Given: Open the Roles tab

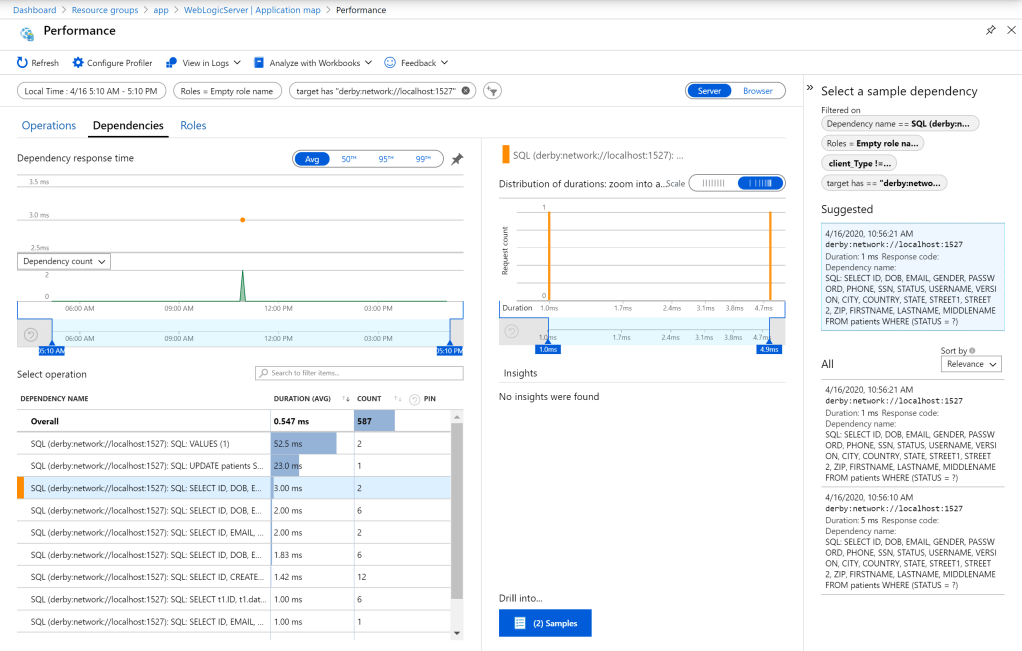Looking at the screenshot, I should 193,126.
